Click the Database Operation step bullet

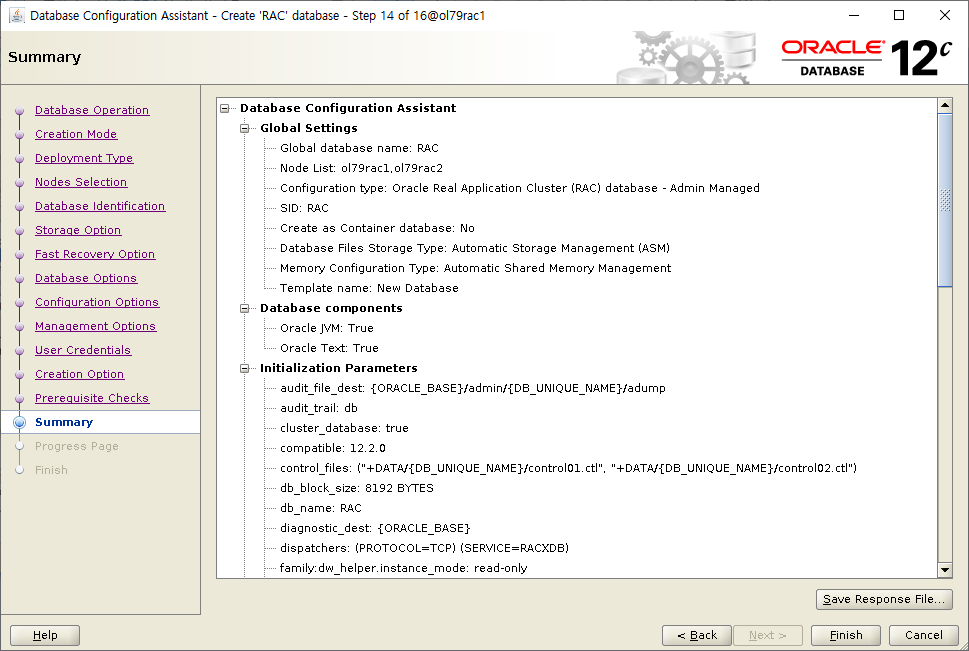[20, 111]
